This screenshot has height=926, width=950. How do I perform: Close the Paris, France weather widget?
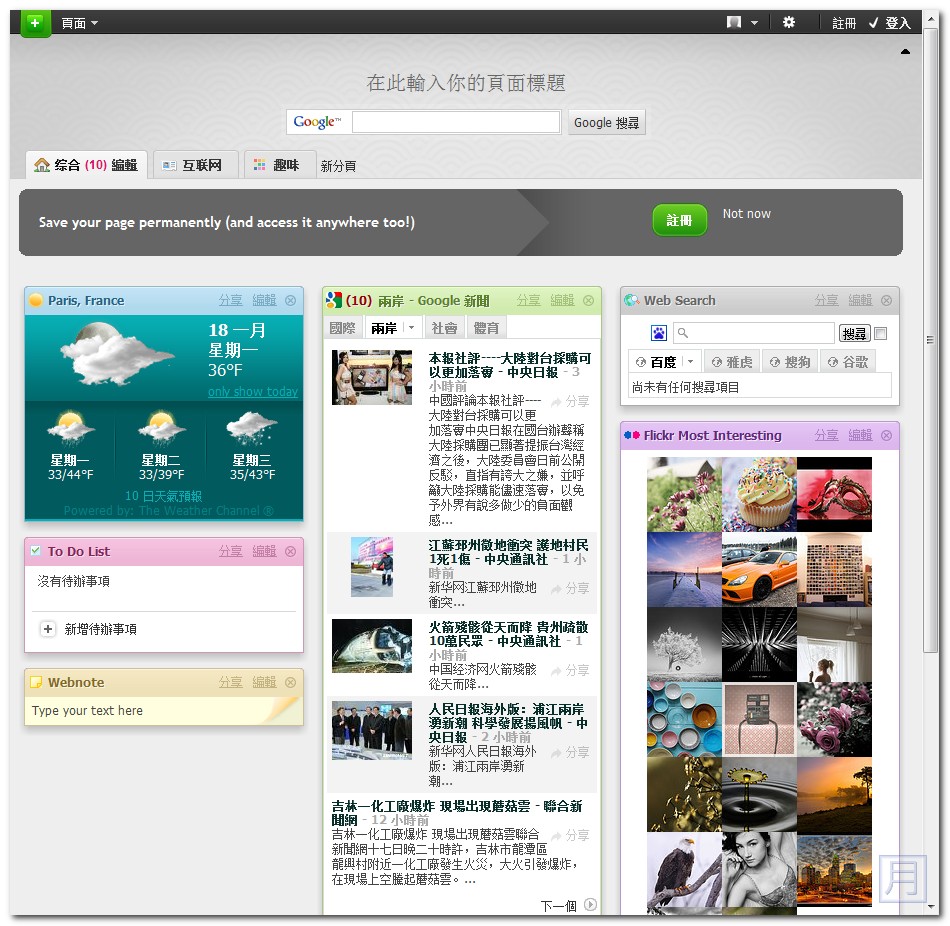click(x=290, y=300)
